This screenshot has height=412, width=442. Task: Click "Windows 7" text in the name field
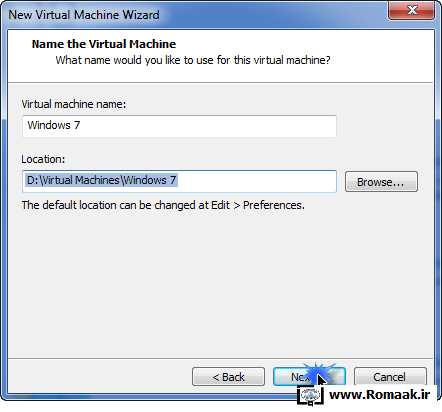(x=54, y=125)
